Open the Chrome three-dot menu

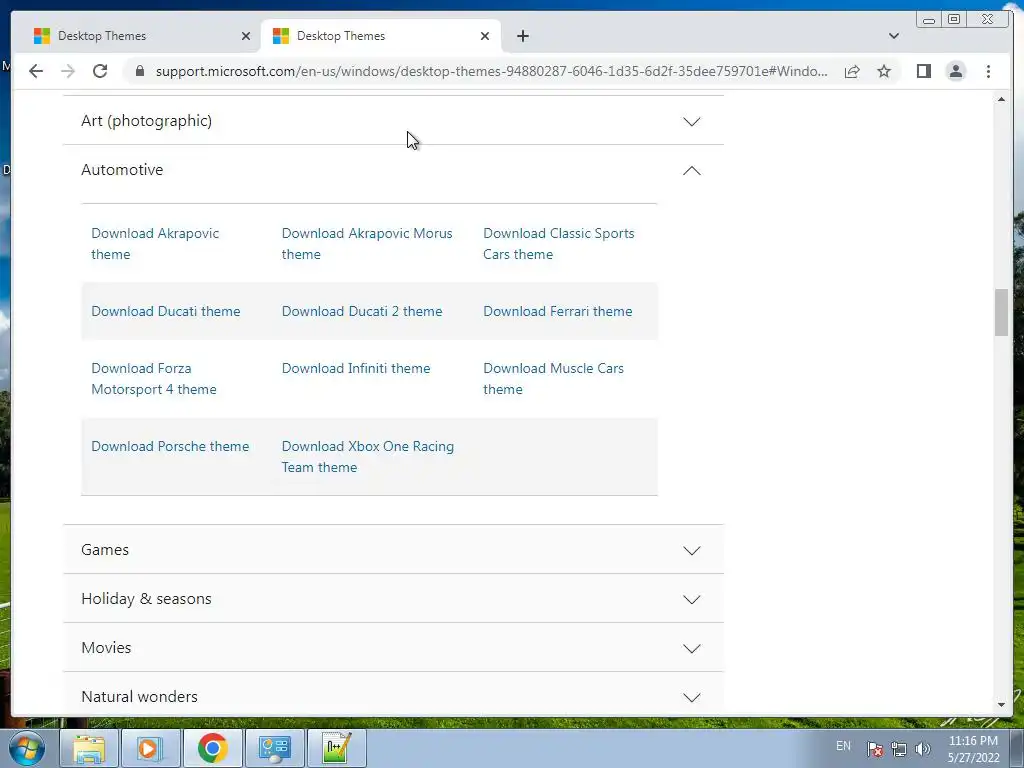click(988, 71)
